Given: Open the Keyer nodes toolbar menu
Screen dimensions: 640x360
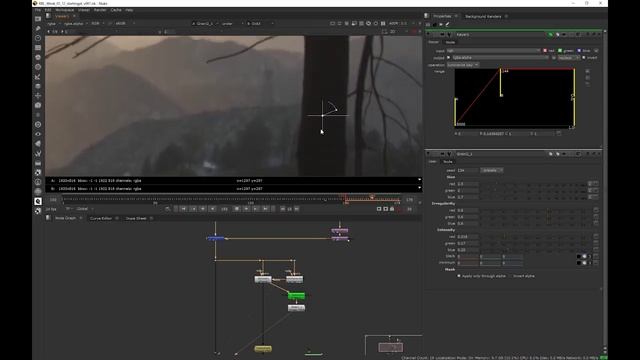Looking at the screenshot, I should [38, 77].
